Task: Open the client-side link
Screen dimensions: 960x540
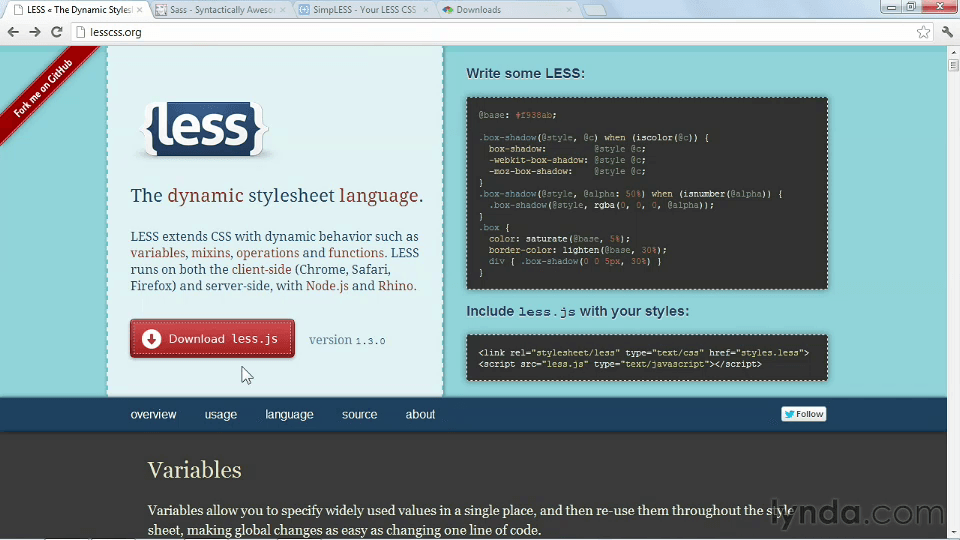Action: [261, 269]
